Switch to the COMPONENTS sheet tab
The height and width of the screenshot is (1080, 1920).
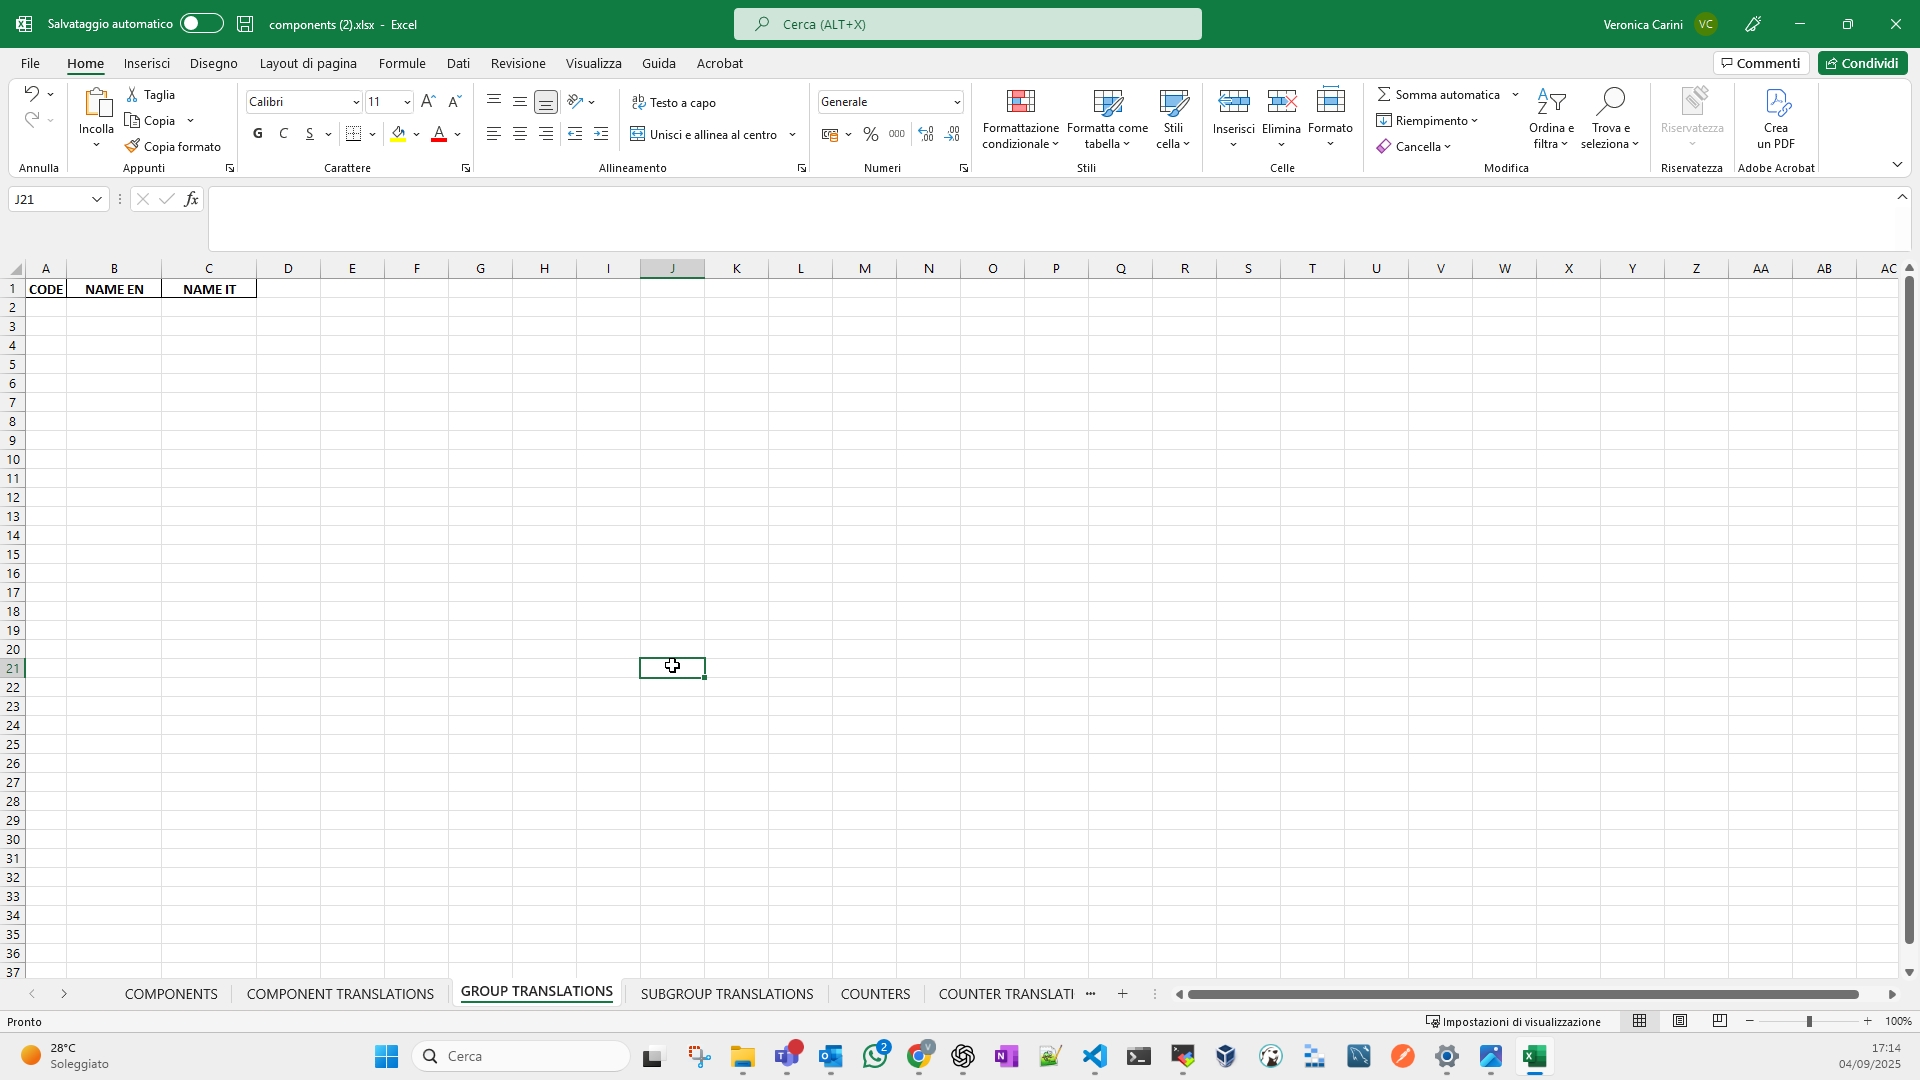point(171,995)
